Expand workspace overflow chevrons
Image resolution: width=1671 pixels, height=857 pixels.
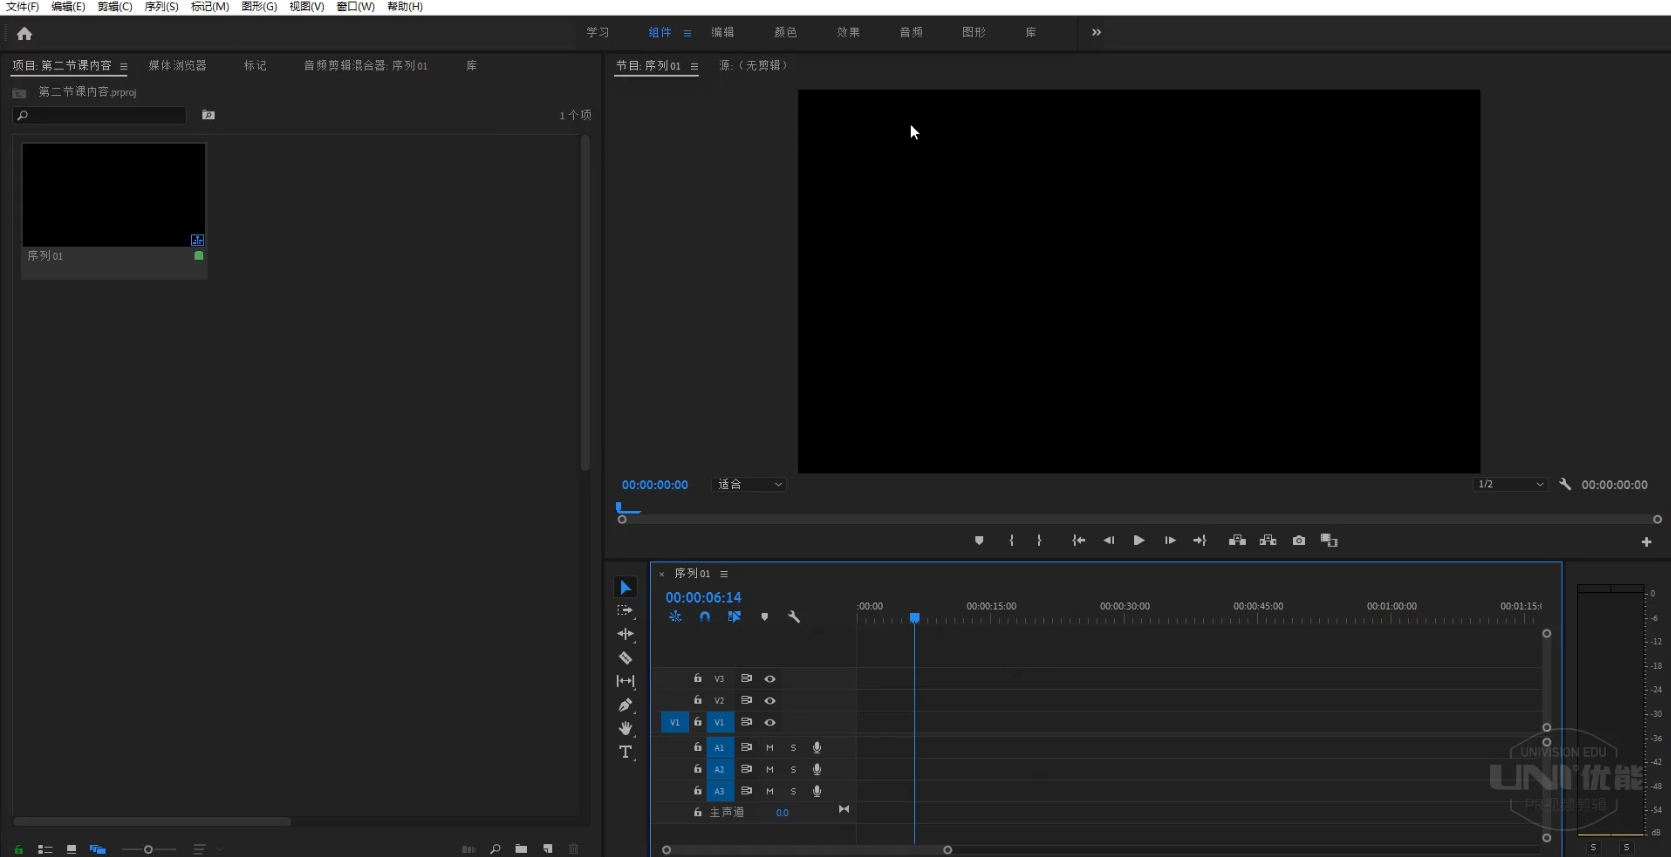click(1096, 32)
